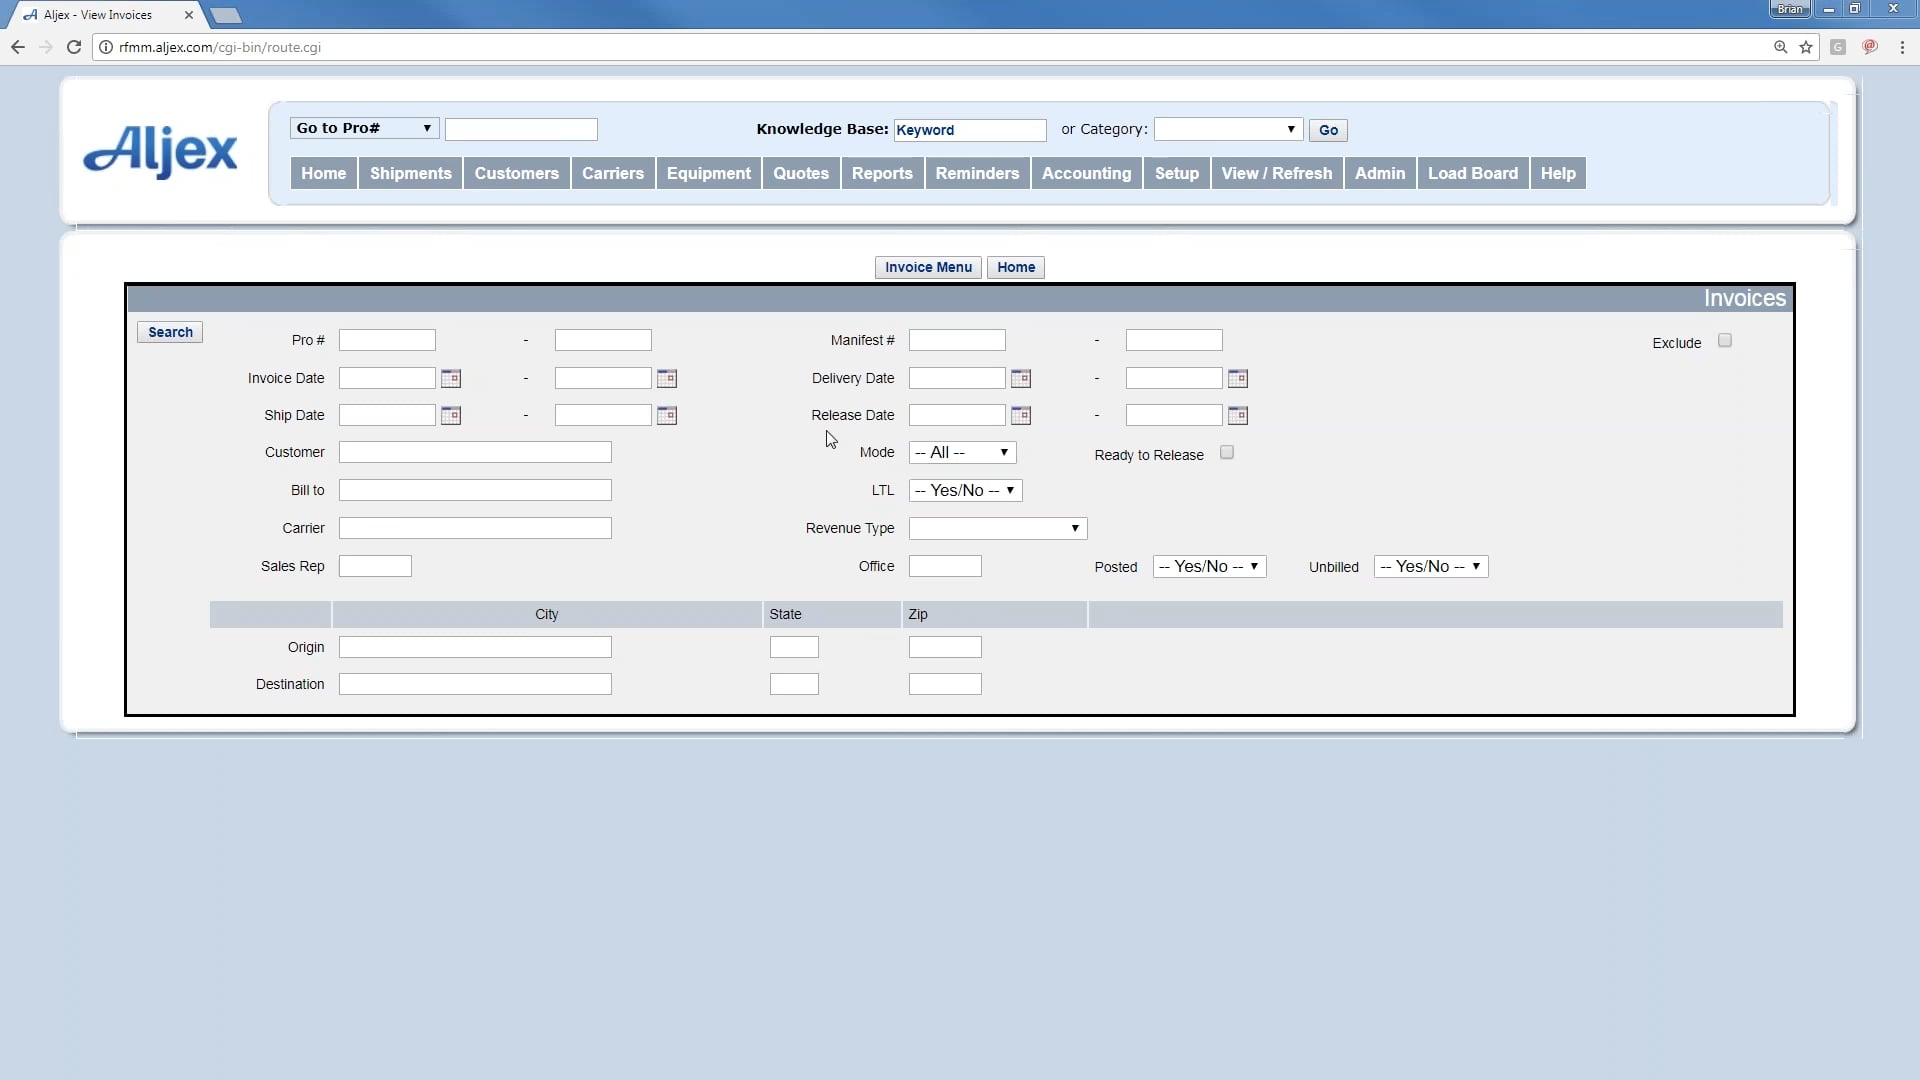The width and height of the screenshot is (1920, 1080).
Task: Click the Aljex logo
Action: pyautogui.click(x=160, y=151)
